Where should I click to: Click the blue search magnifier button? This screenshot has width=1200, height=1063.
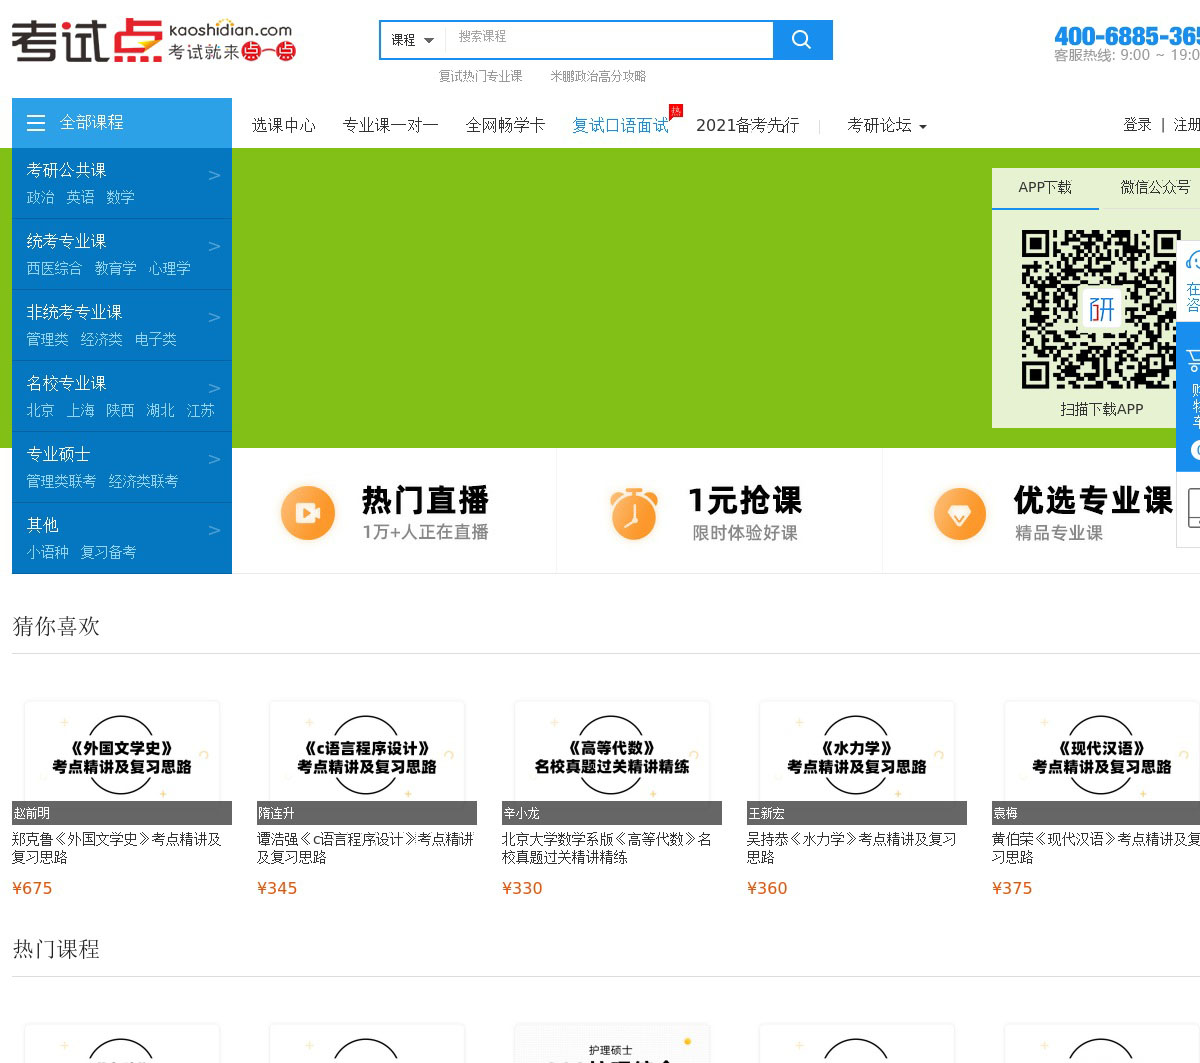(x=802, y=40)
